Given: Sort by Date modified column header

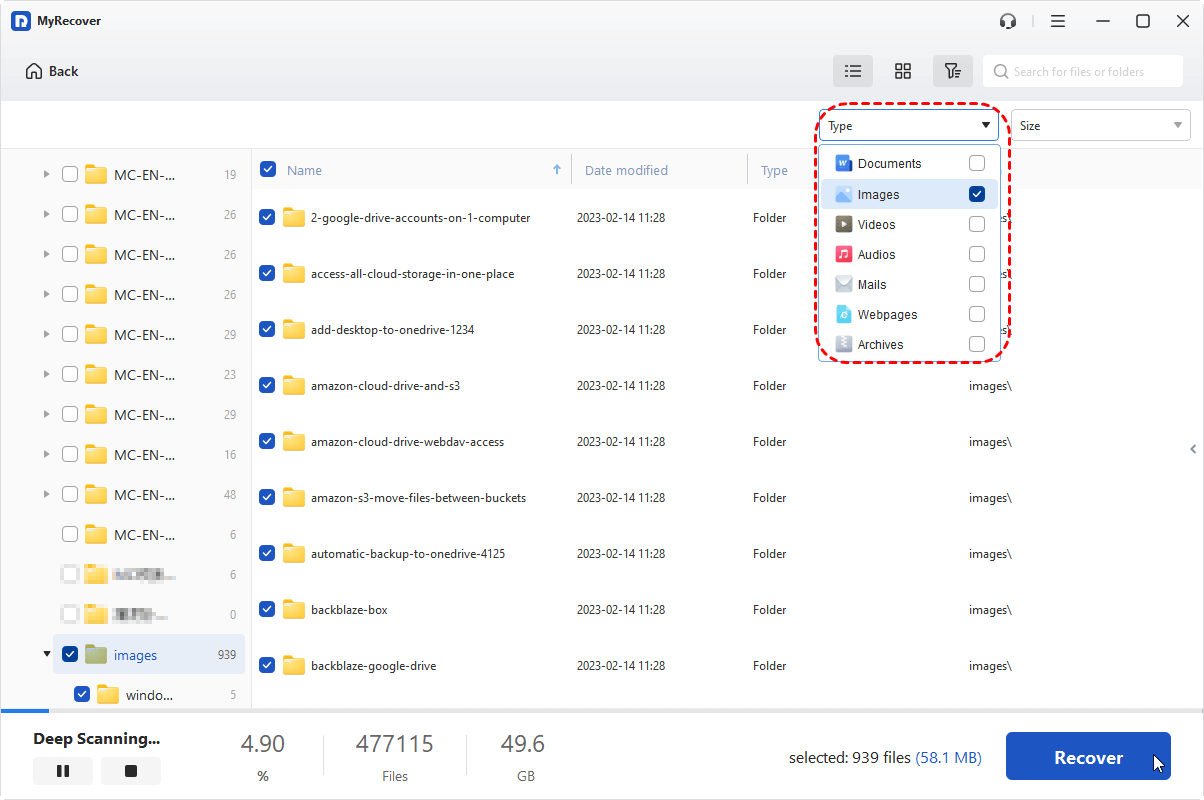Looking at the screenshot, I should (626, 170).
